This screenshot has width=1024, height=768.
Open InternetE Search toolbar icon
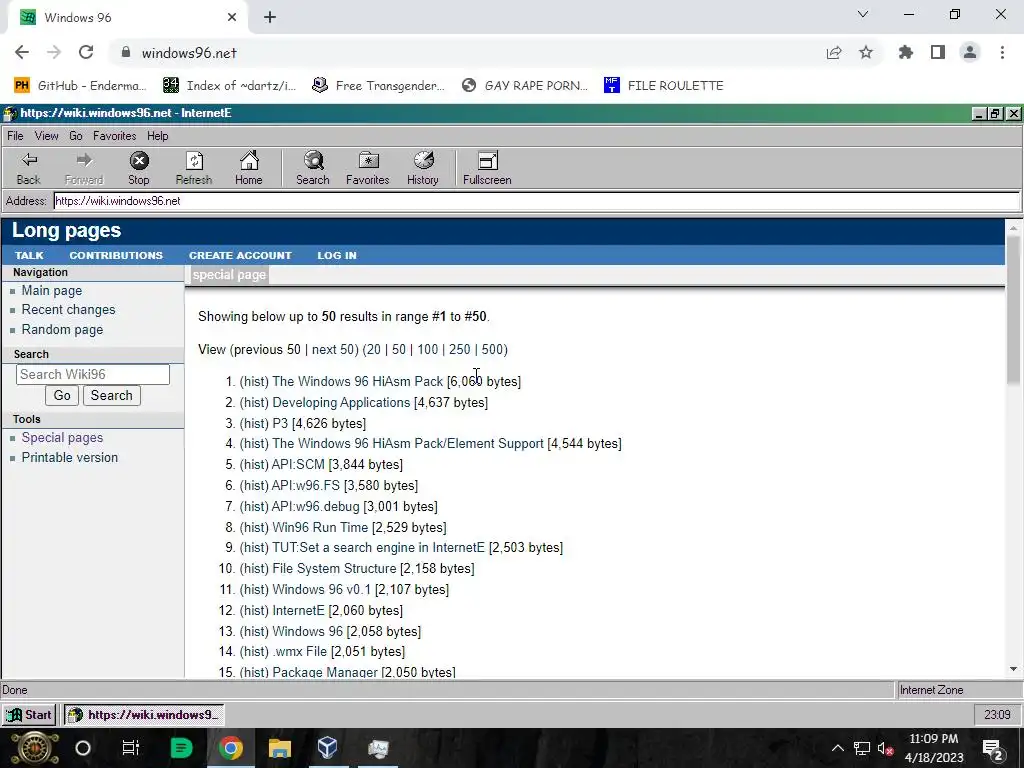[x=313, y=168]
